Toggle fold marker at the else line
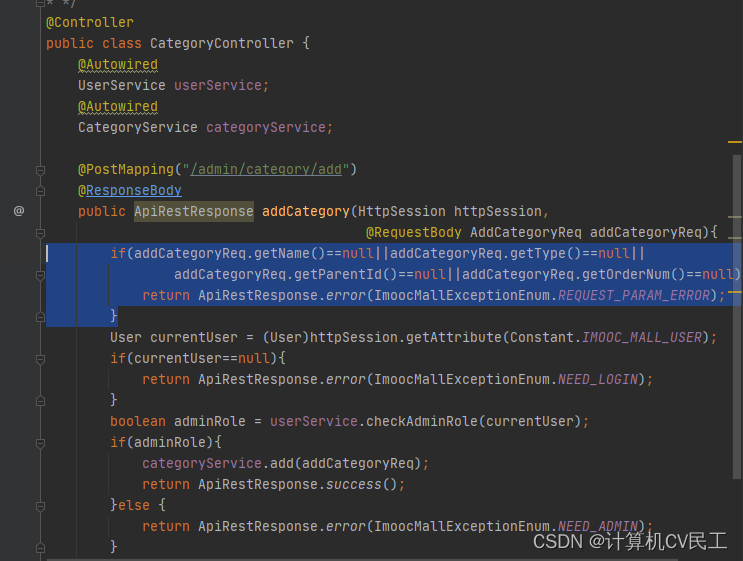This screenshot has width=743, height=561. pyautogui.click(x=40, y=506)
